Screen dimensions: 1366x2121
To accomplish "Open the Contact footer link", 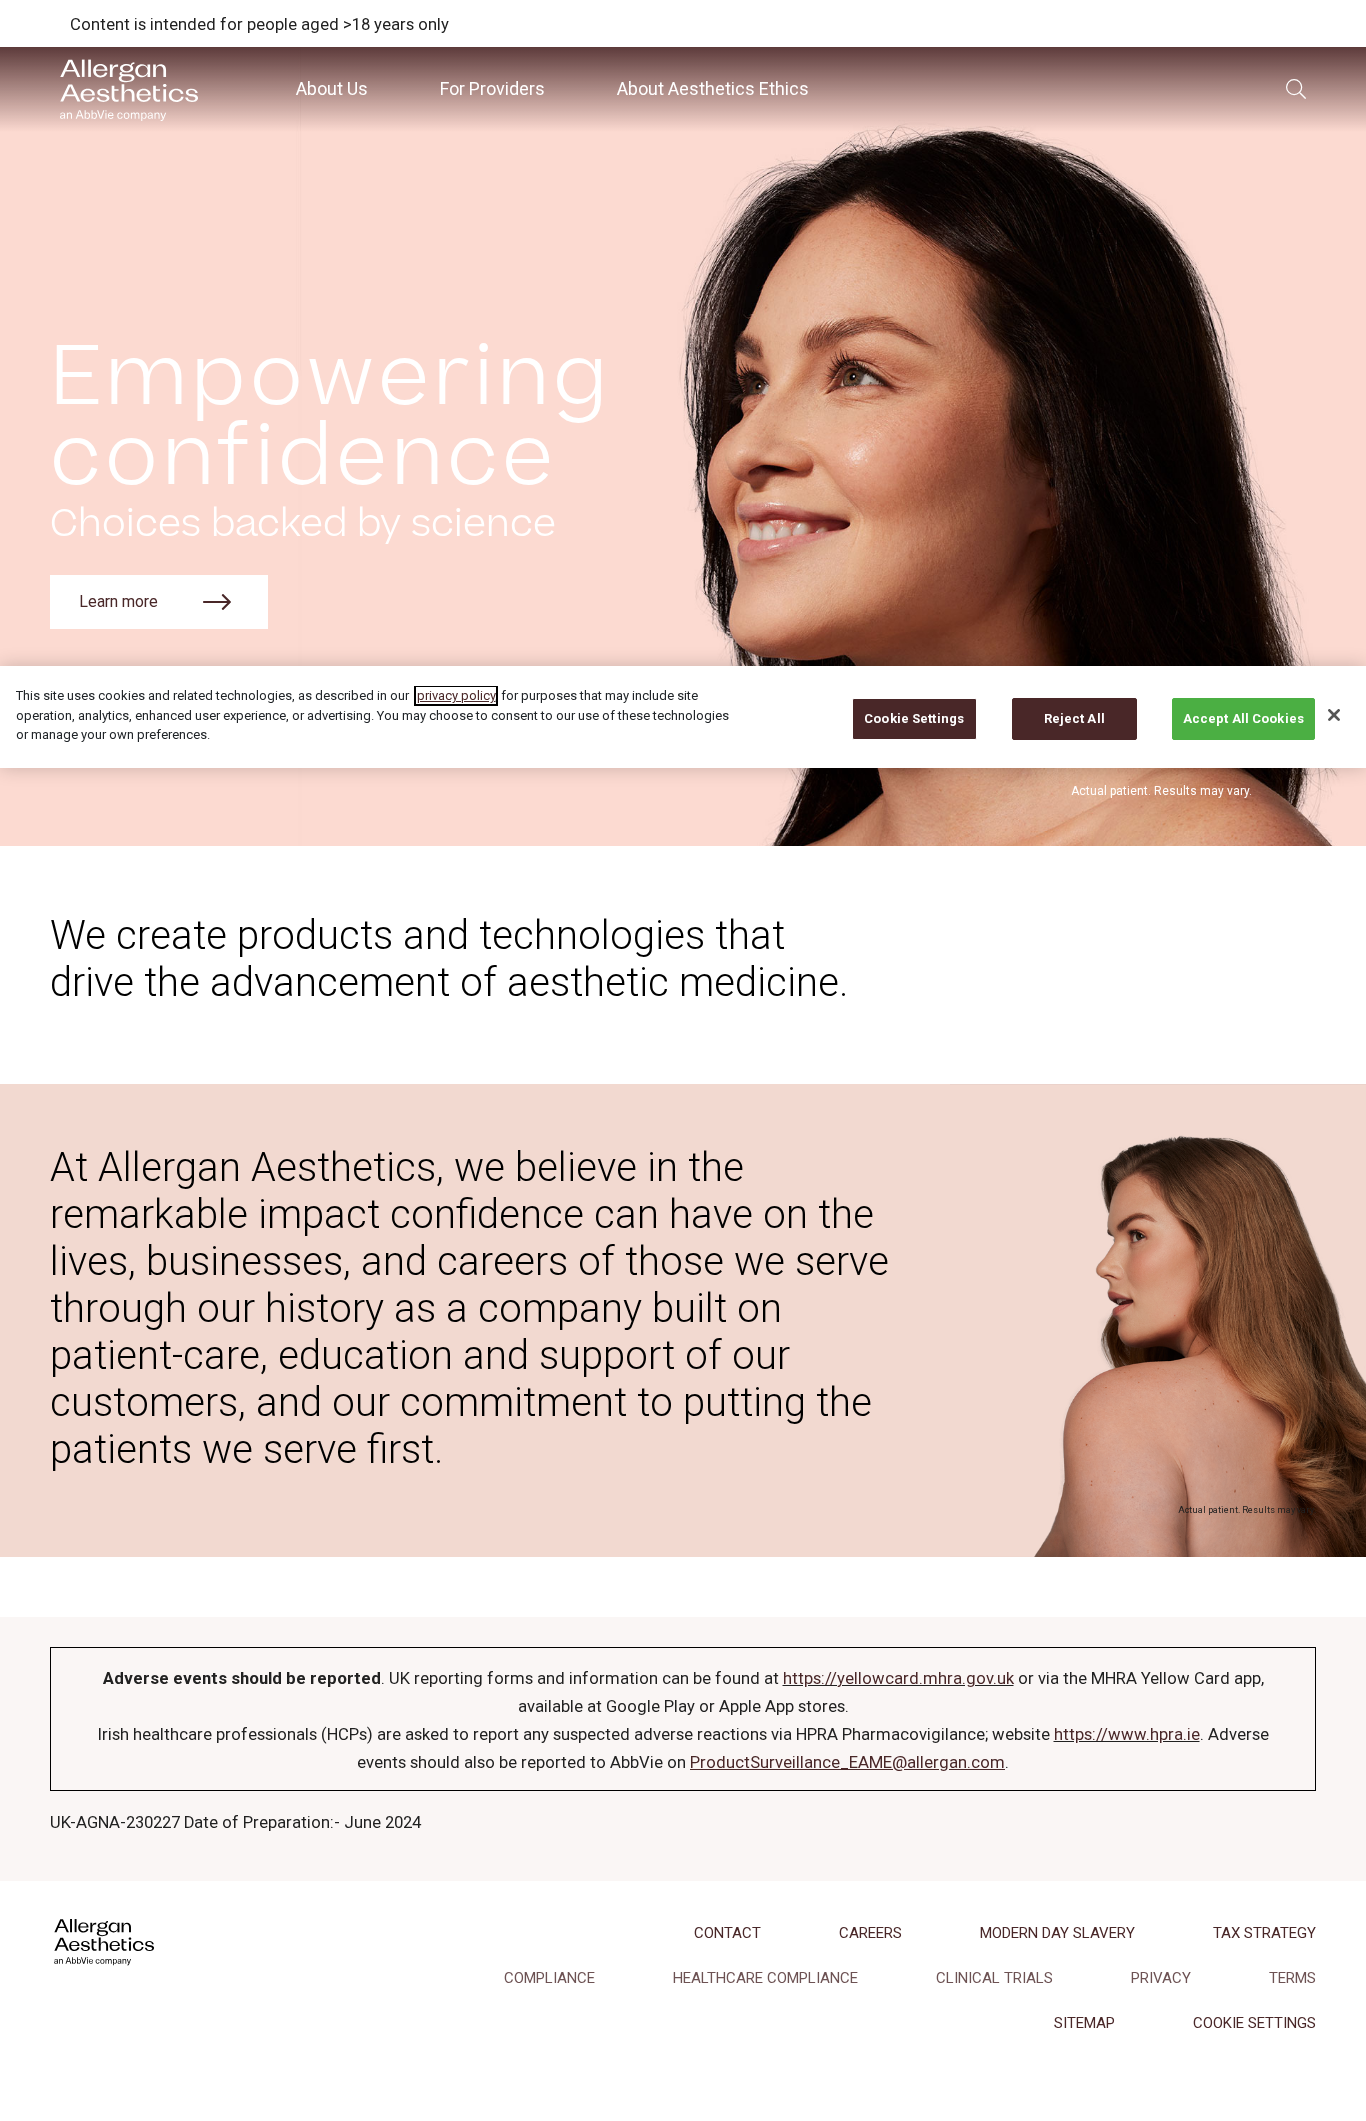I will point(727,1933).
